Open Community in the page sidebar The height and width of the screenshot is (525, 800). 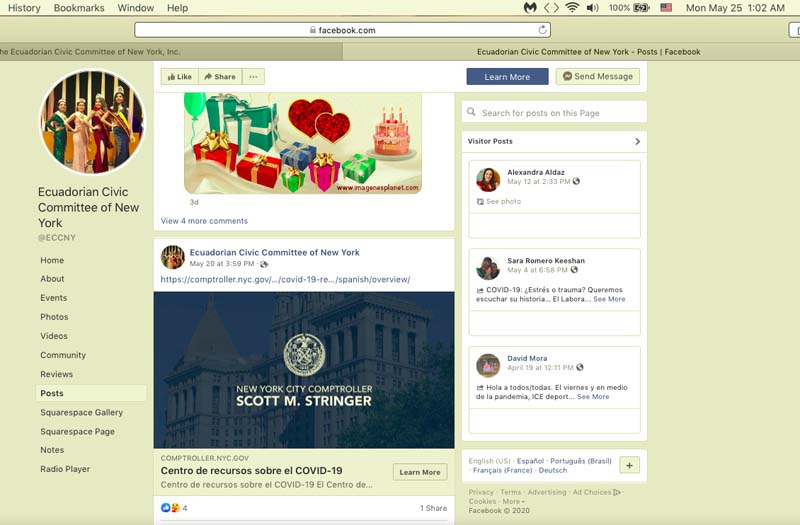(x=63, y=355)
